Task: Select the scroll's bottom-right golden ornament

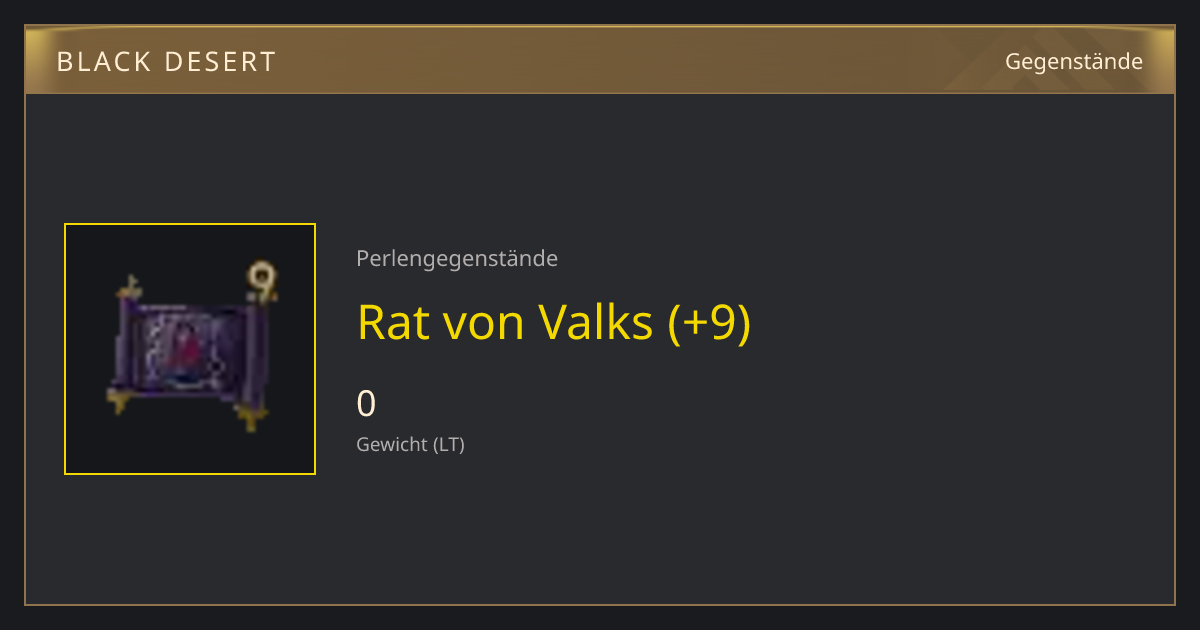Action: click(250, 416)
